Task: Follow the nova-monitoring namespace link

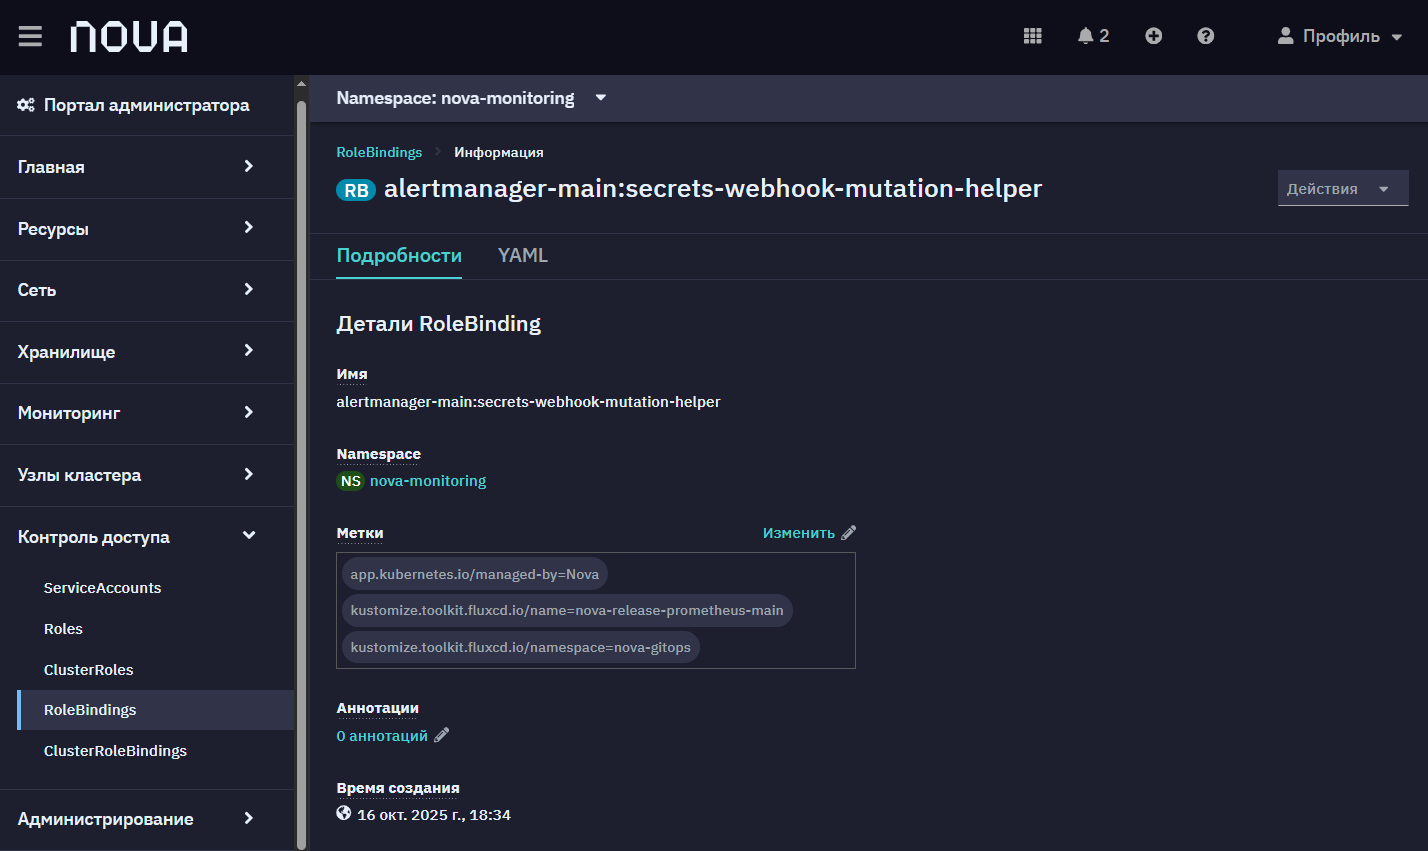Action: tap(428, 481)
